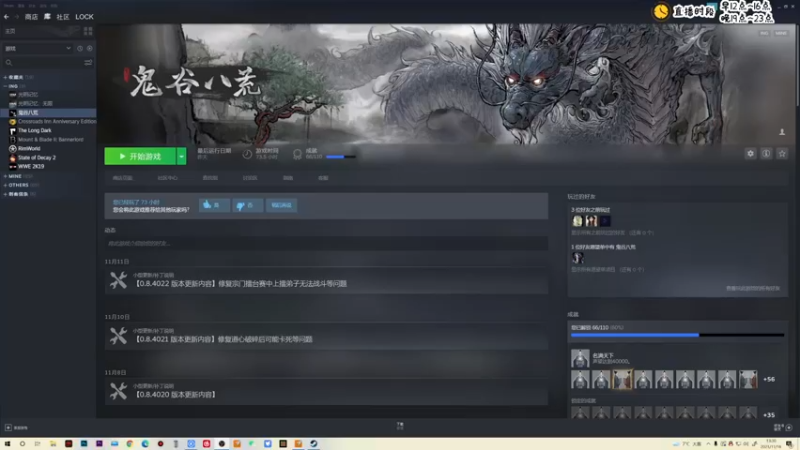Open game info icon

coord(766,154)
